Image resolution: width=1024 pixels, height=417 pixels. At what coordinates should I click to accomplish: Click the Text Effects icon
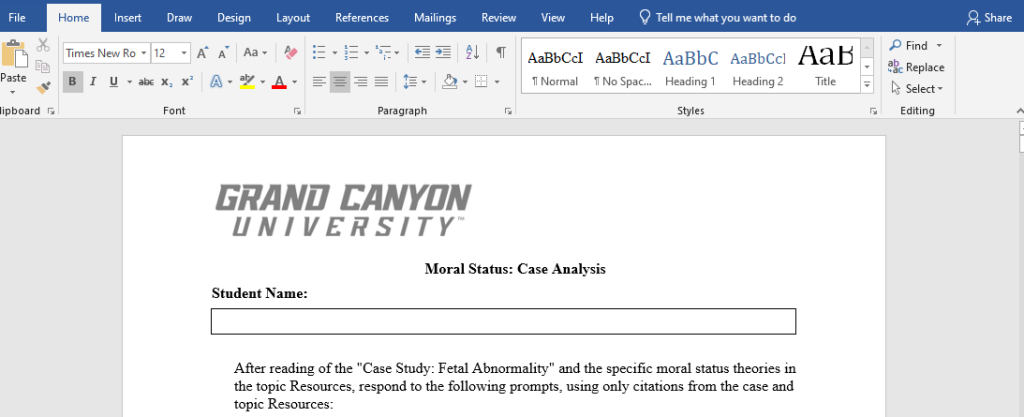pyautogui.click(x=216, y=82)
